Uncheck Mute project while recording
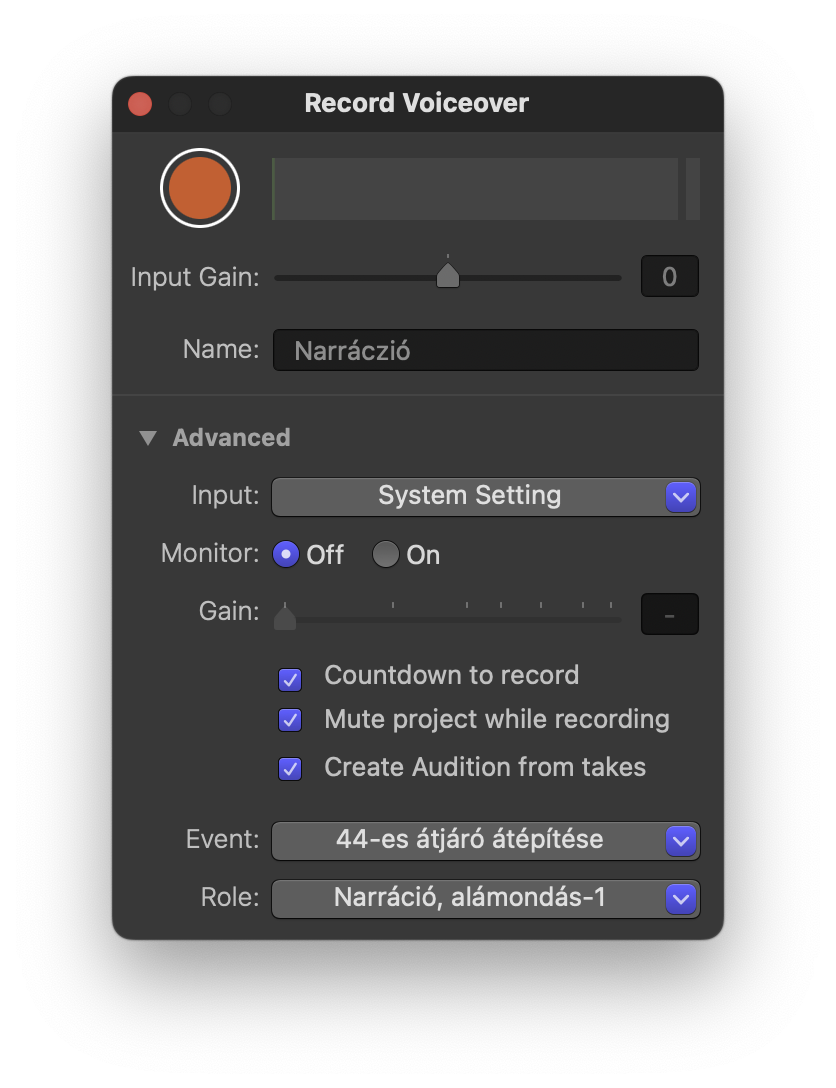836x1088 pixels. click(290, 720)
